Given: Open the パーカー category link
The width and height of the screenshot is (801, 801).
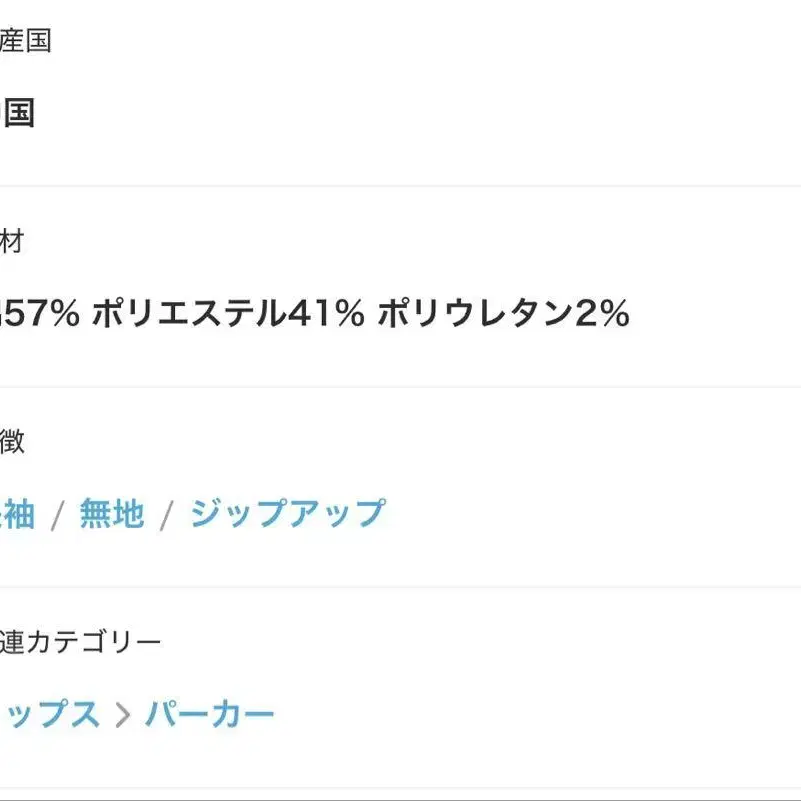Looking at the screenshot, I should tap(210, 715).
